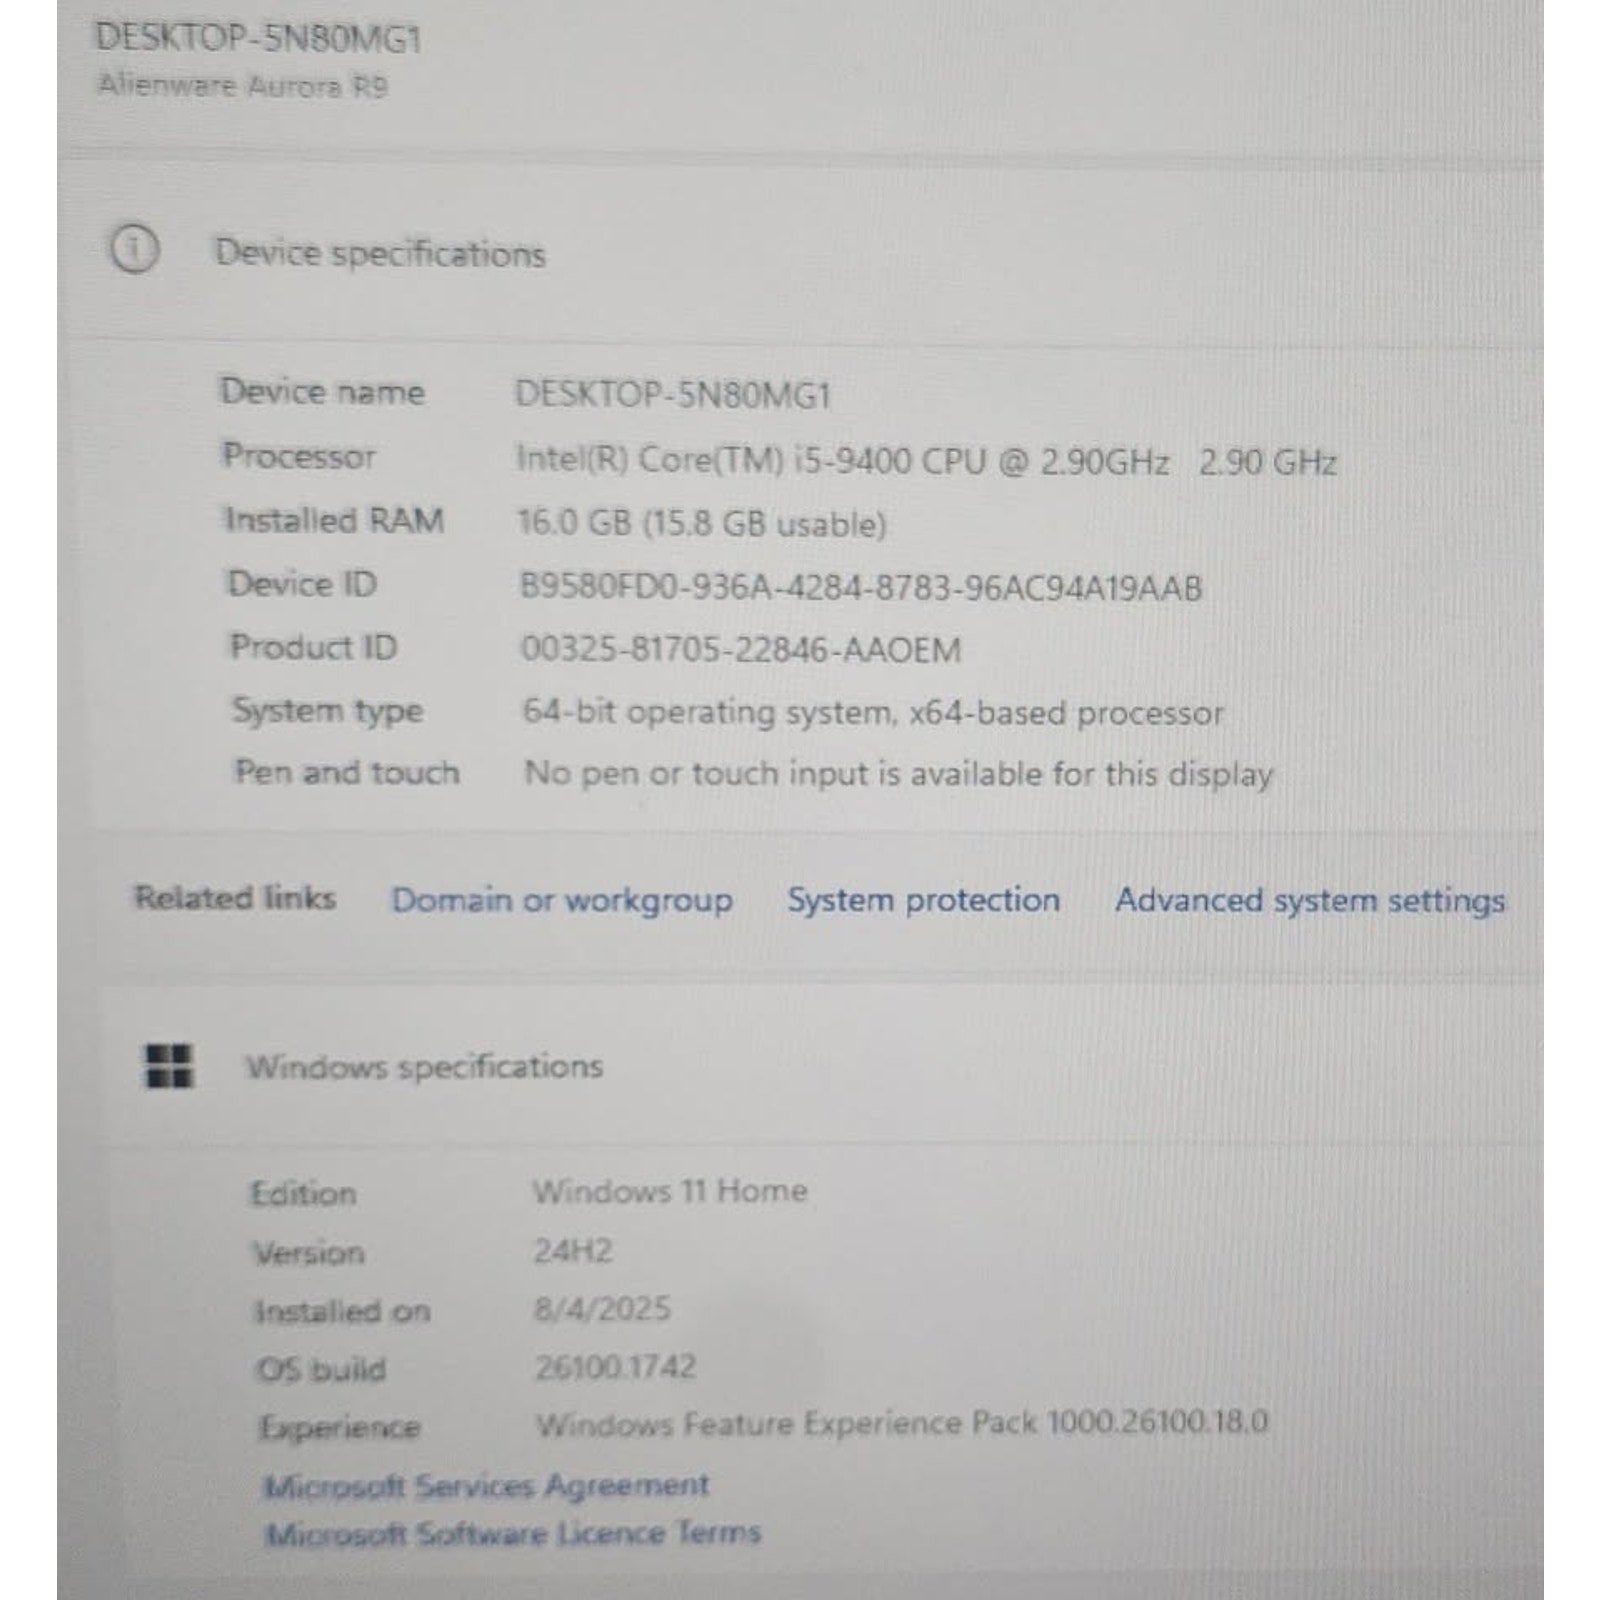
Task: Open the System protection link
Action: tap(923, 900)
